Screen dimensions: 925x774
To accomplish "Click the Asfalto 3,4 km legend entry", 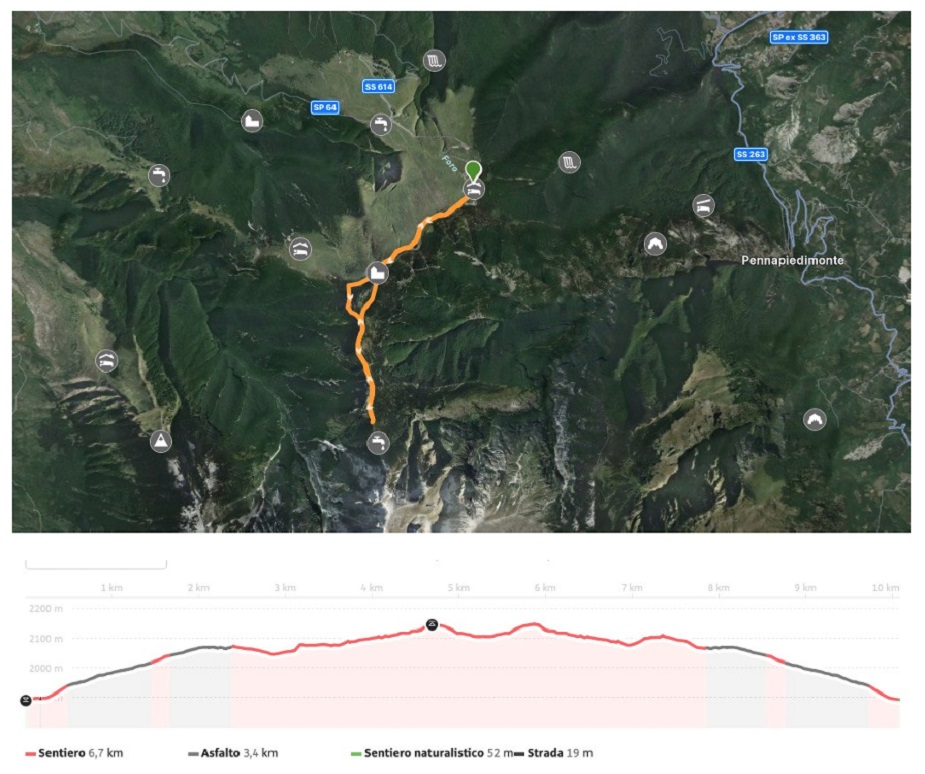I will (233, 753).
